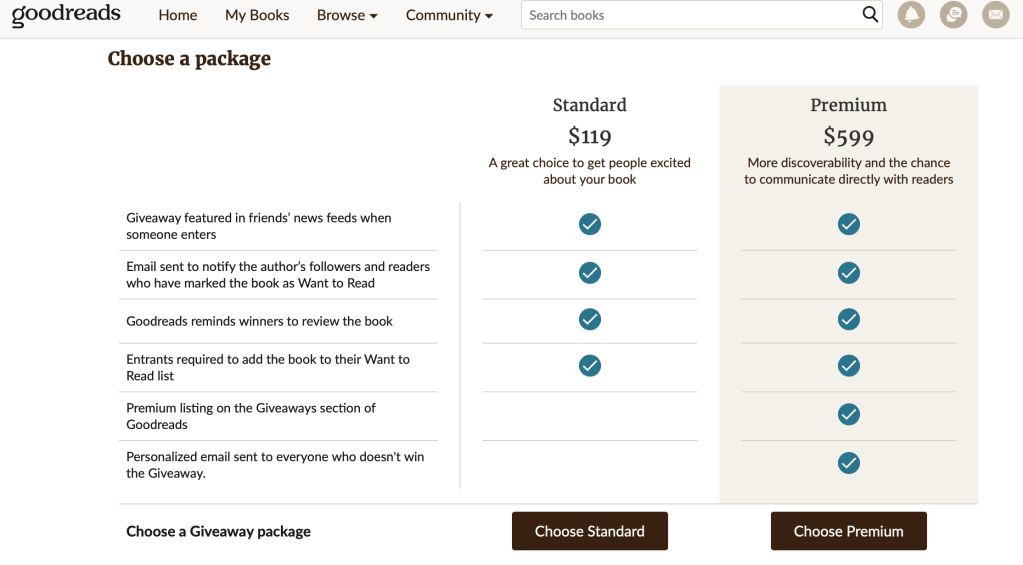Image resolution: width=1023 pixels, height=565 pixels.
Task: Expand the Browse dropdown menu
Action: [347, 15]
